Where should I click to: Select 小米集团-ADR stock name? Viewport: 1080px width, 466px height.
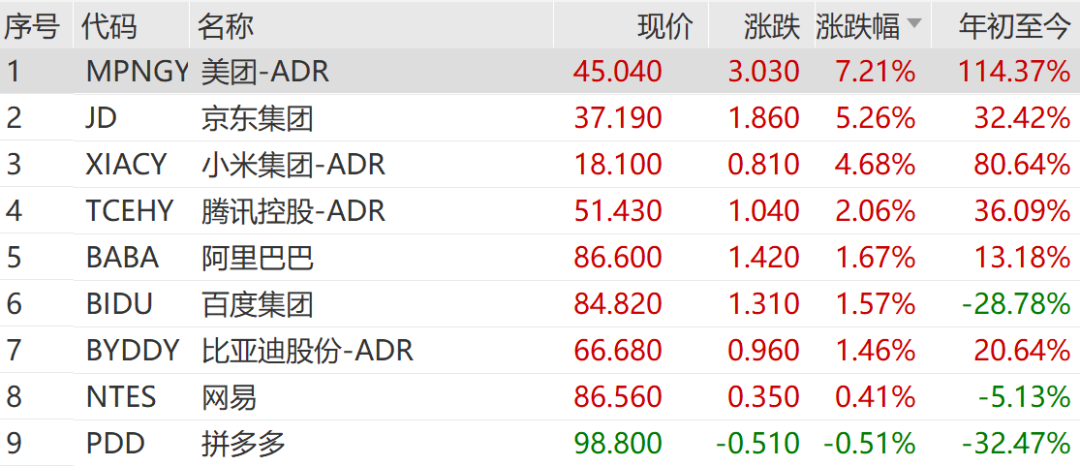tap(293, 165)
